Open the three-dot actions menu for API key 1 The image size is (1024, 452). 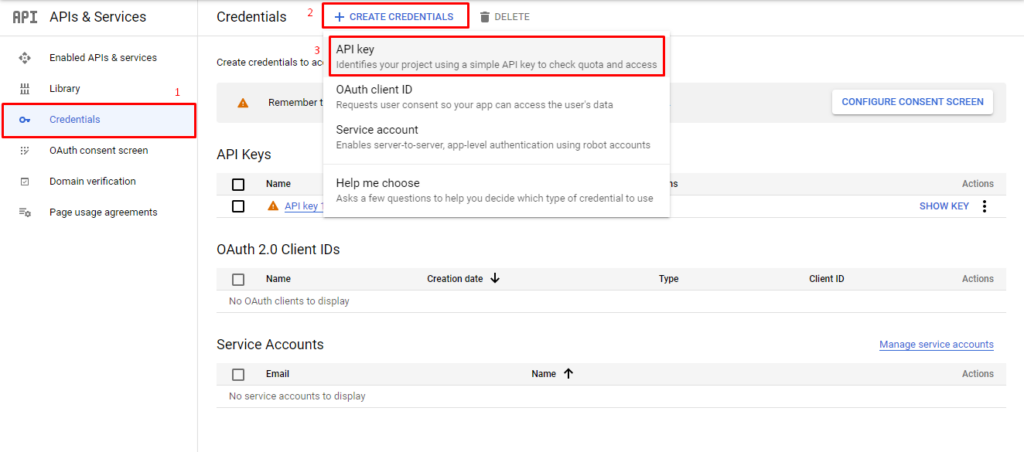click(985, 206)
